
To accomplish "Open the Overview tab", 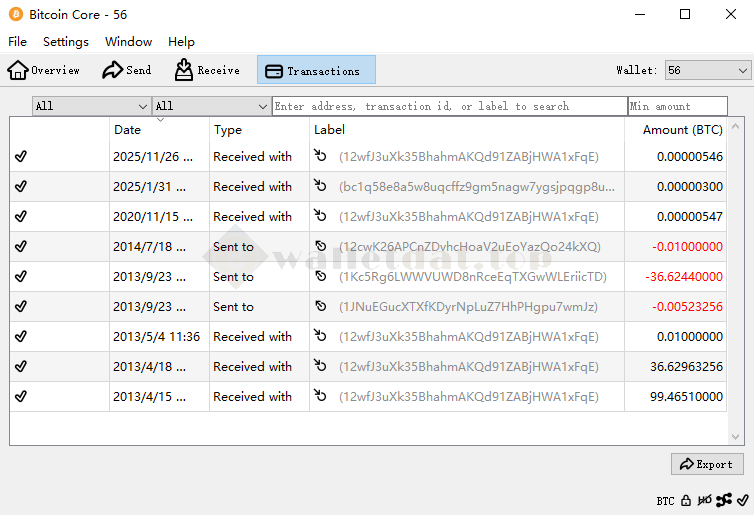I will [x=44, y=70].
